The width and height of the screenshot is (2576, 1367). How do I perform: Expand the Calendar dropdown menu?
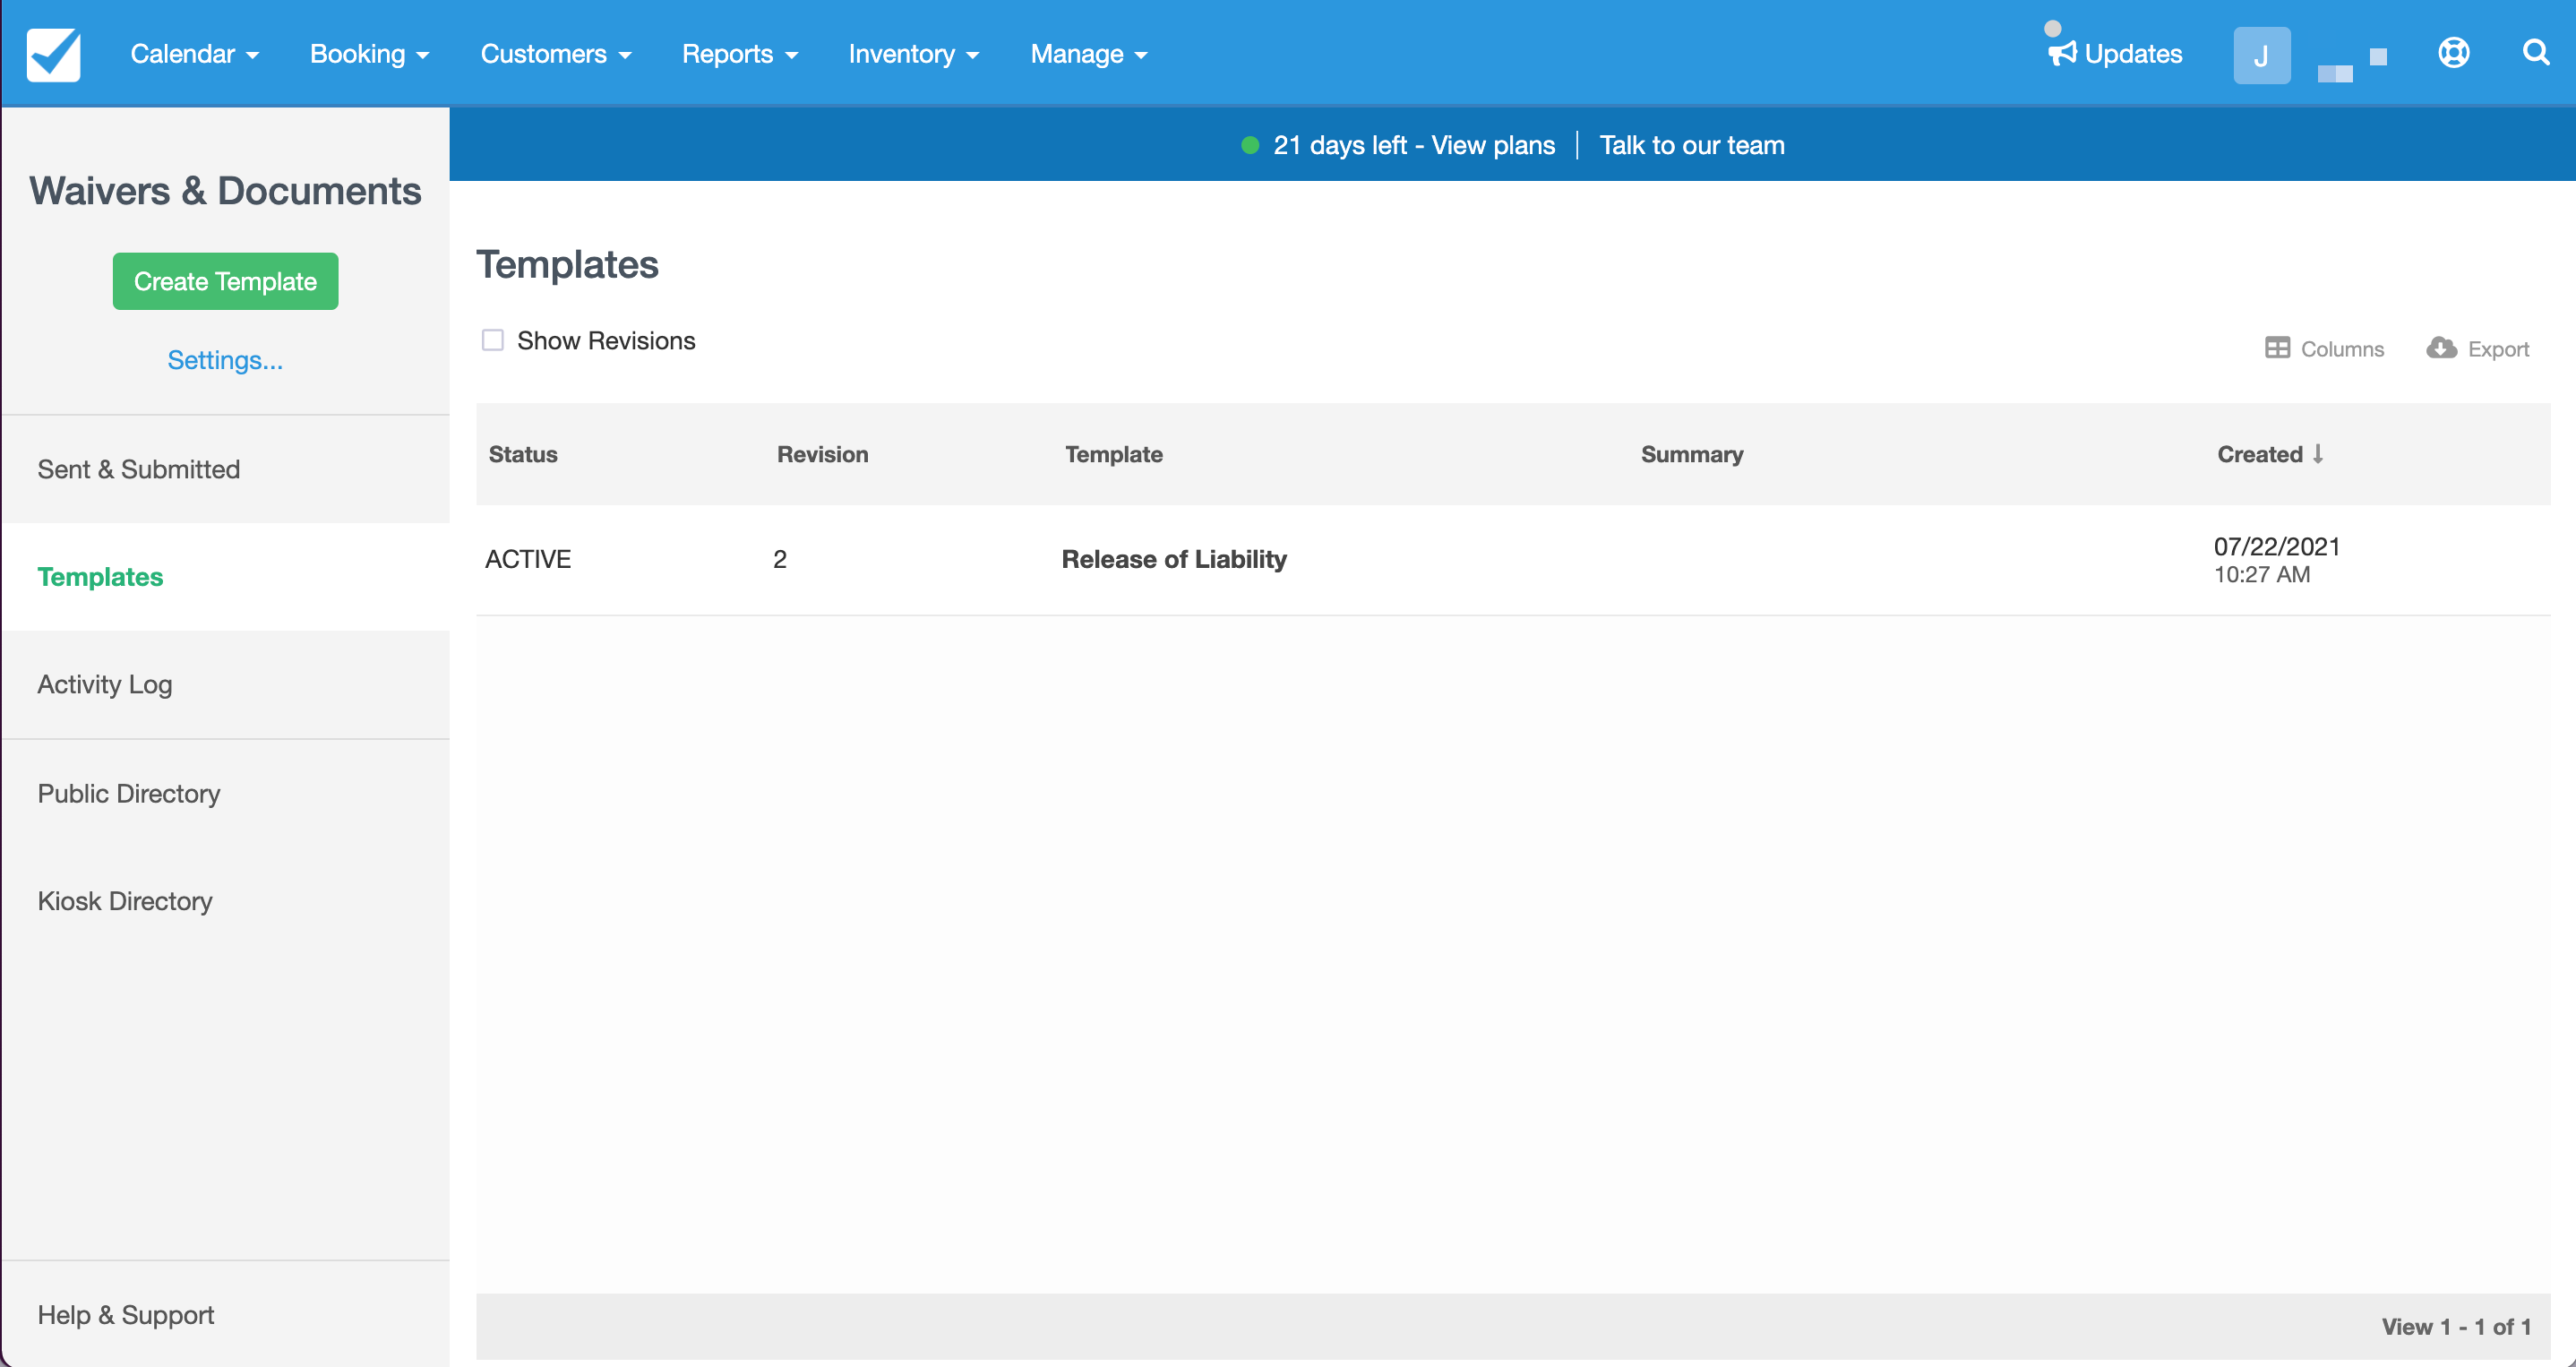tap(195, 54)
